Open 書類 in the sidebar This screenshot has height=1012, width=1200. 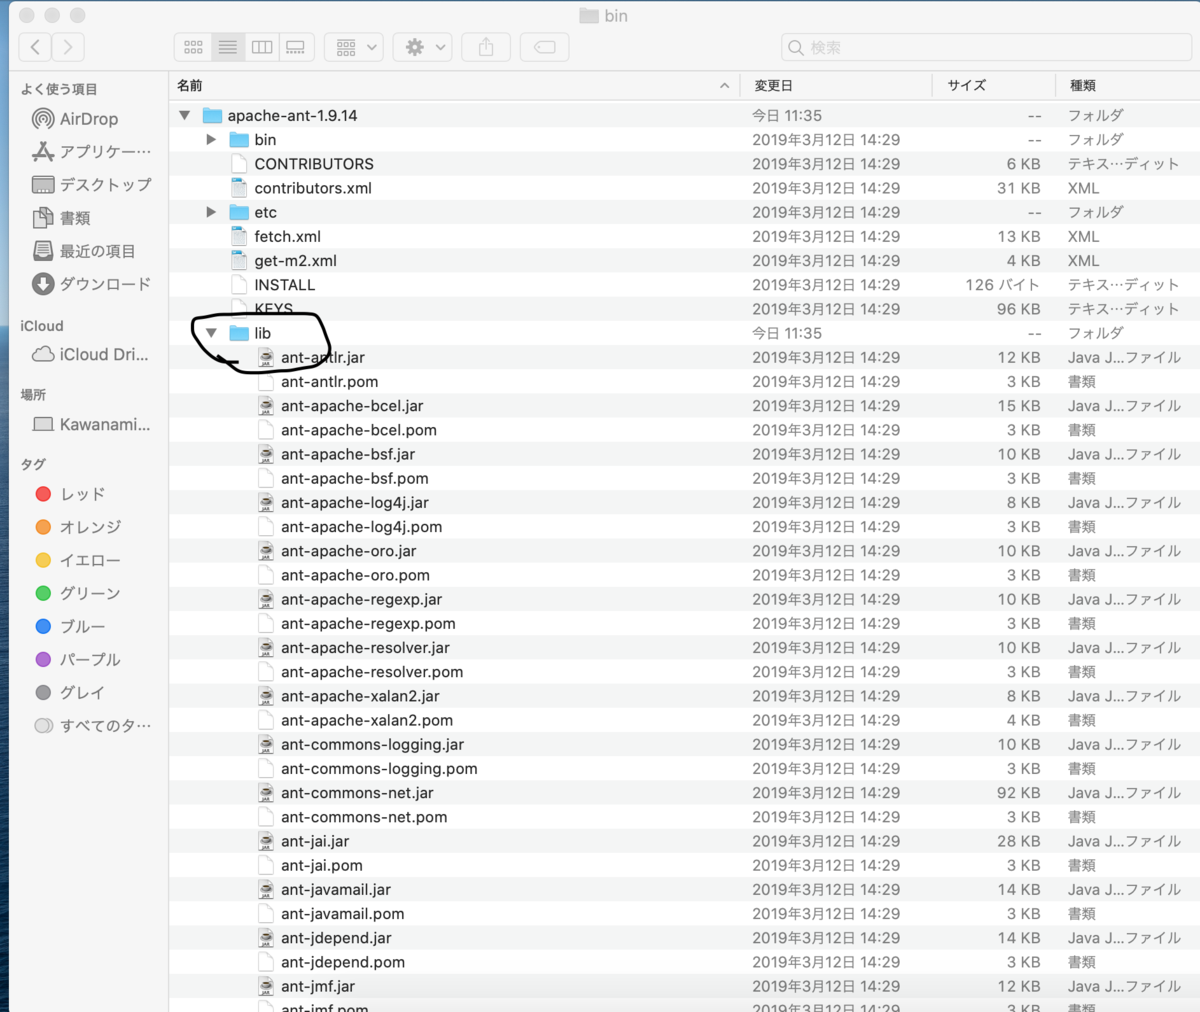61,218
